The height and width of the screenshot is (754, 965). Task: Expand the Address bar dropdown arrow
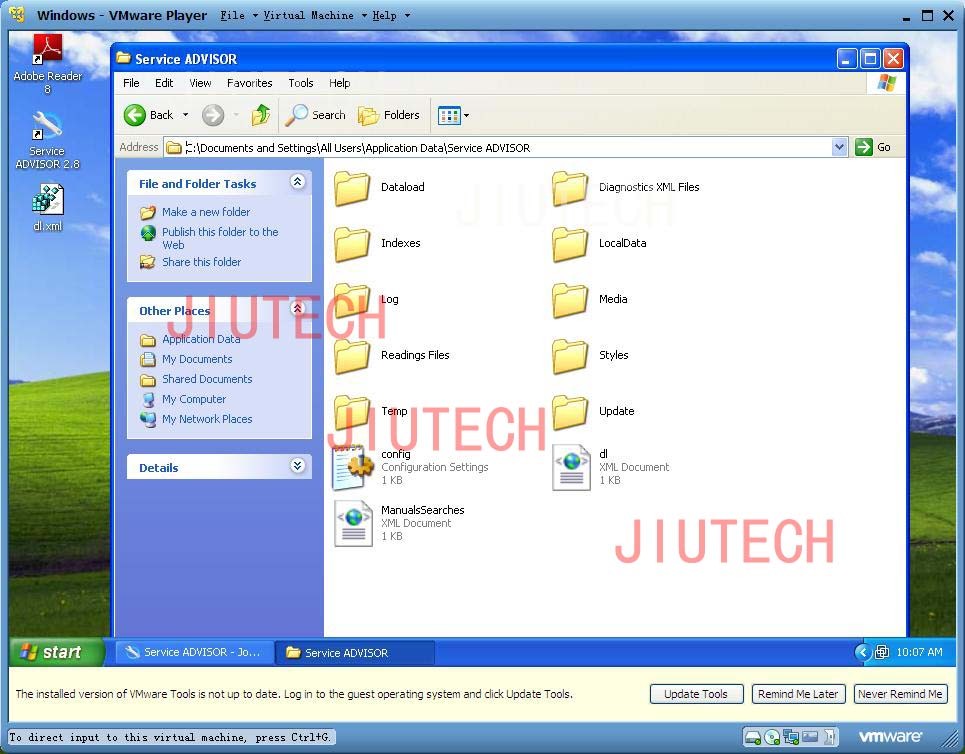point(839,147)
